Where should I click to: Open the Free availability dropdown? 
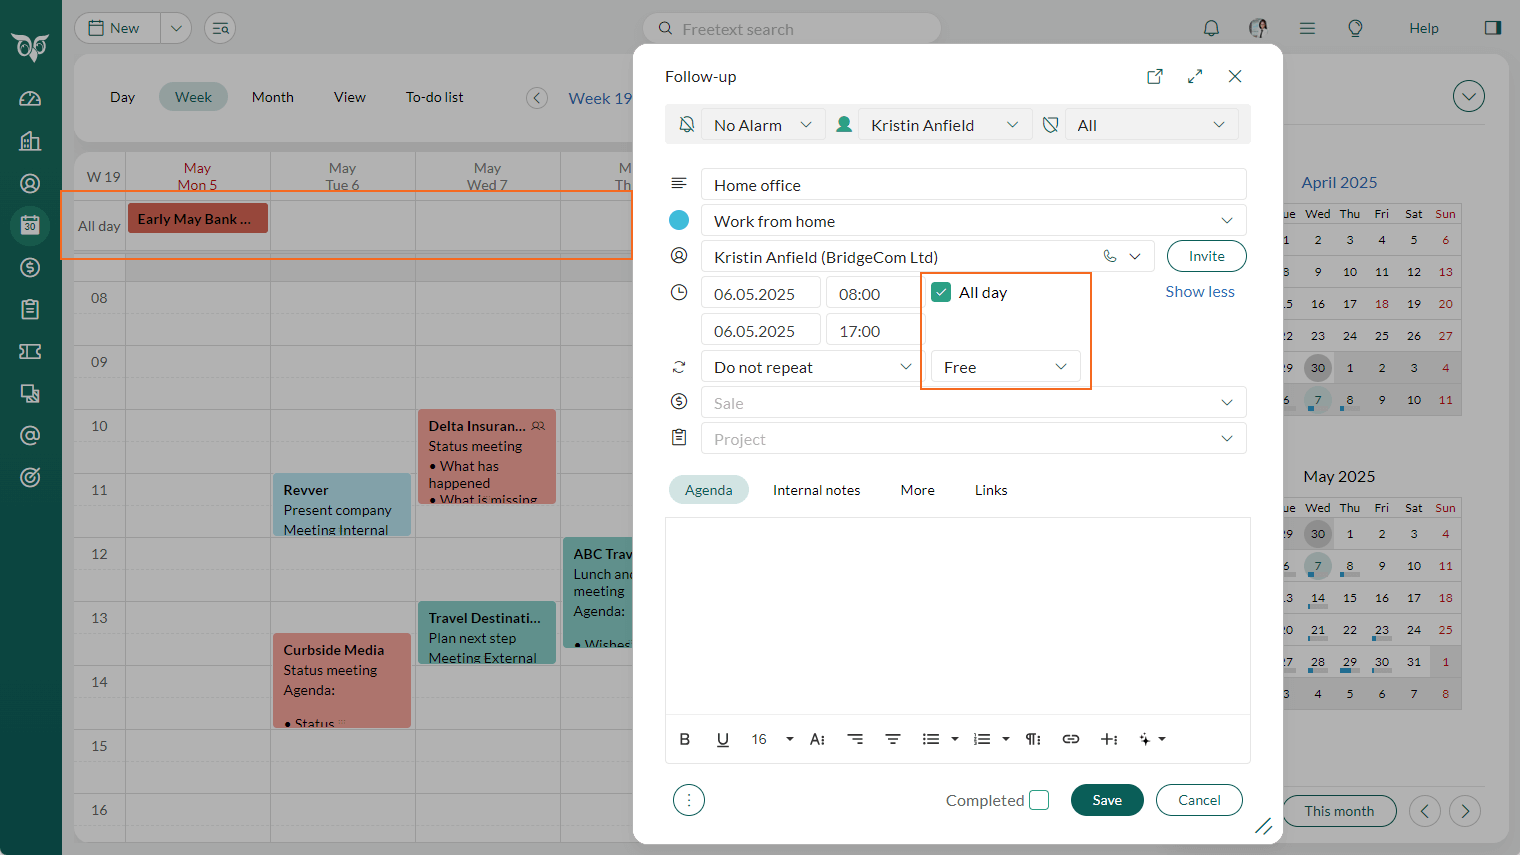[x=1005, y=367]
